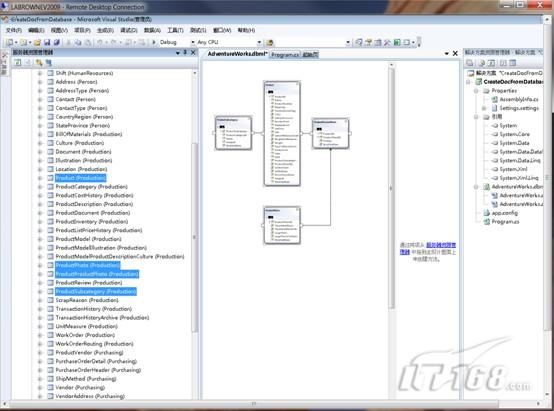The height and width of the screenshot is (411, 554).
Task: Collapse the Properties folder in Solution Explorer
Action: tap(476, 90)
